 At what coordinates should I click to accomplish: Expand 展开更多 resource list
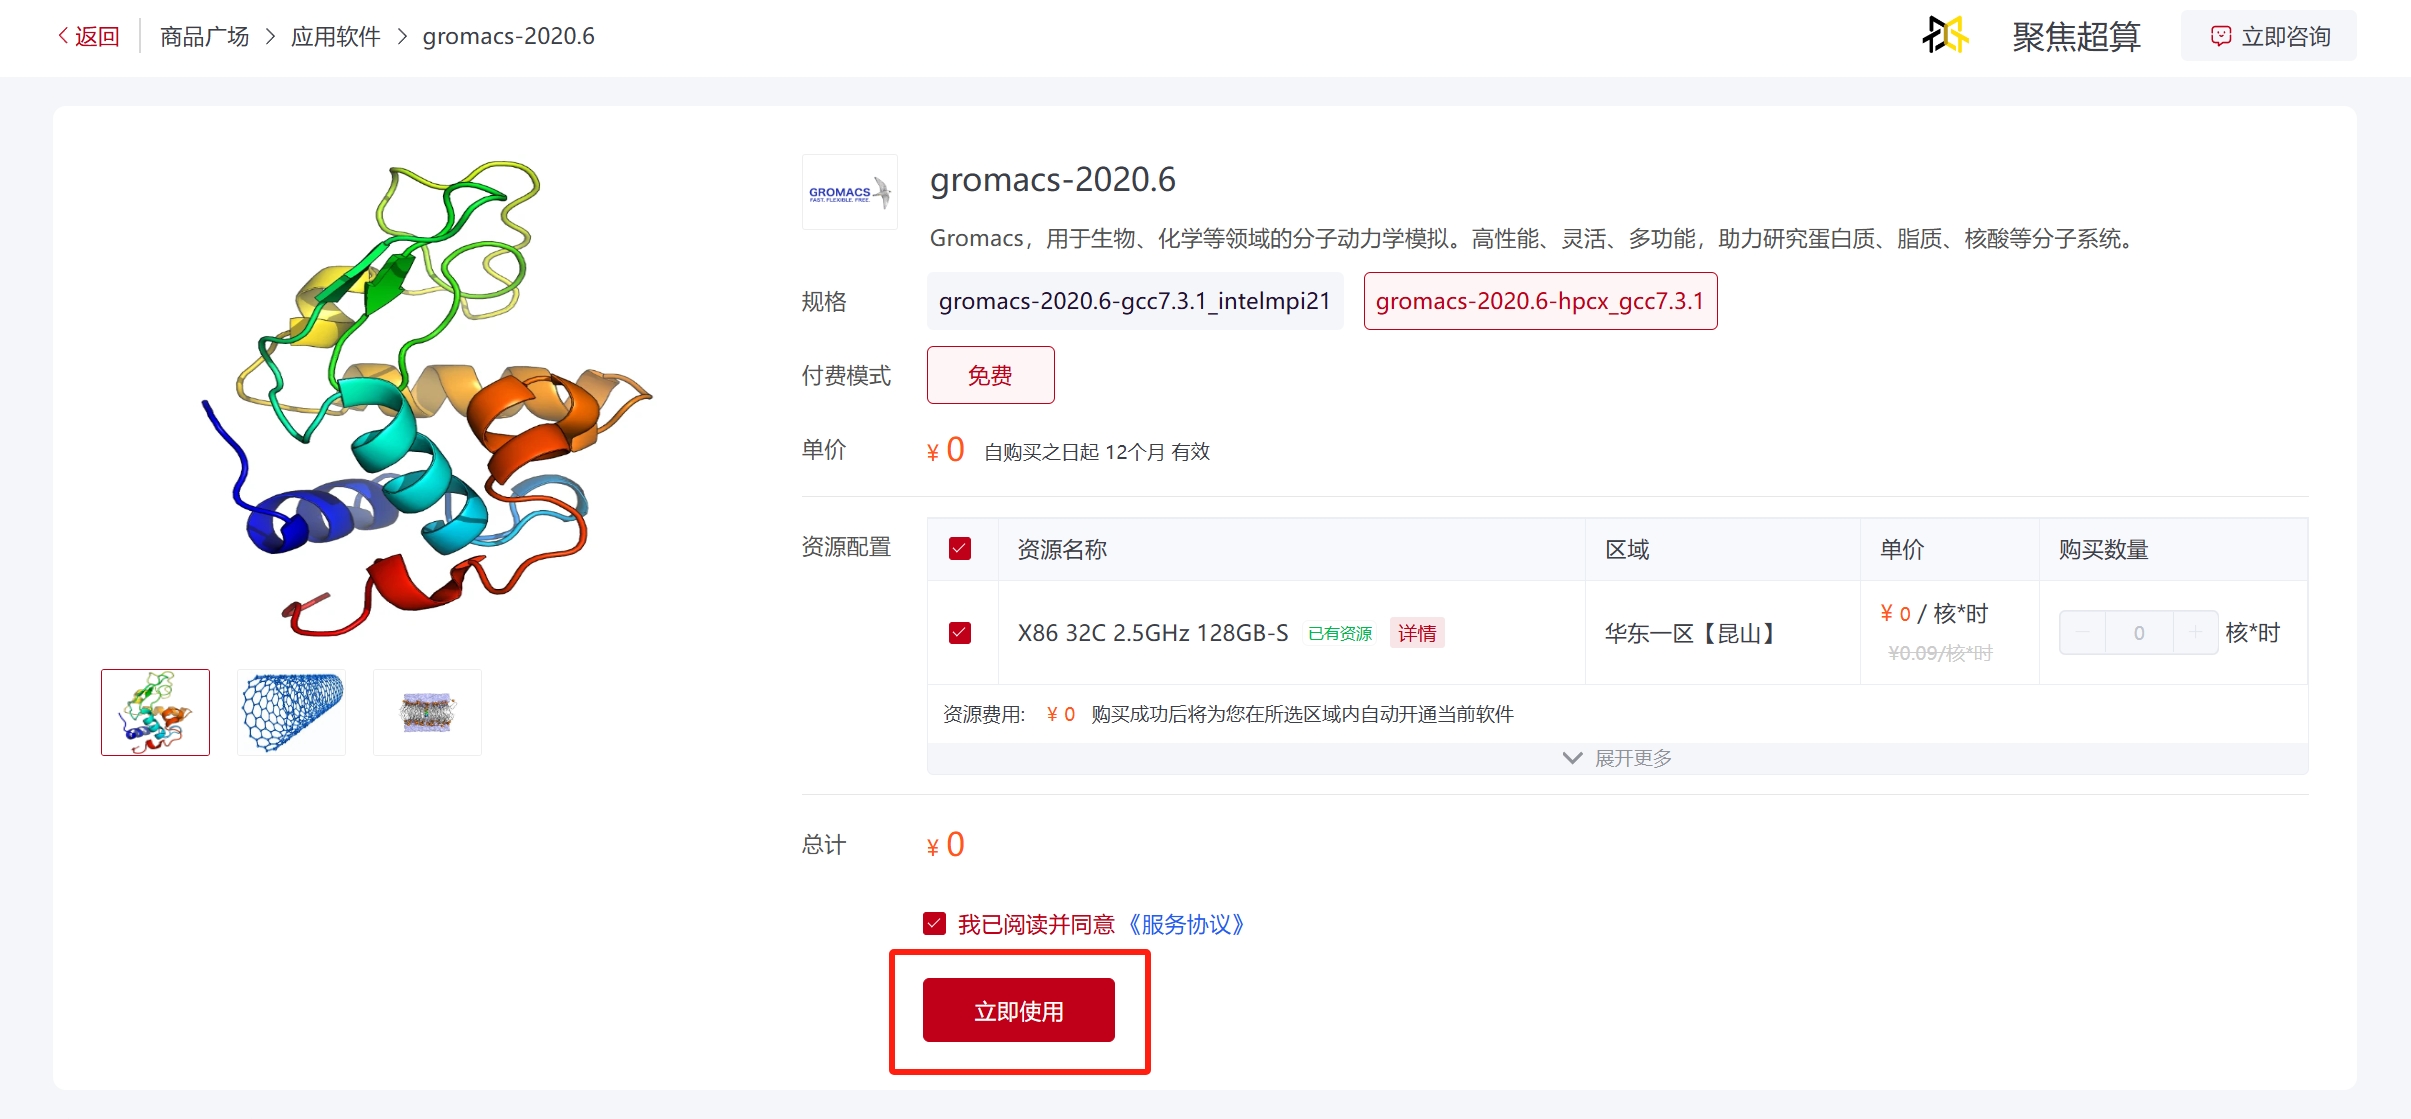tap(1617, 758)
